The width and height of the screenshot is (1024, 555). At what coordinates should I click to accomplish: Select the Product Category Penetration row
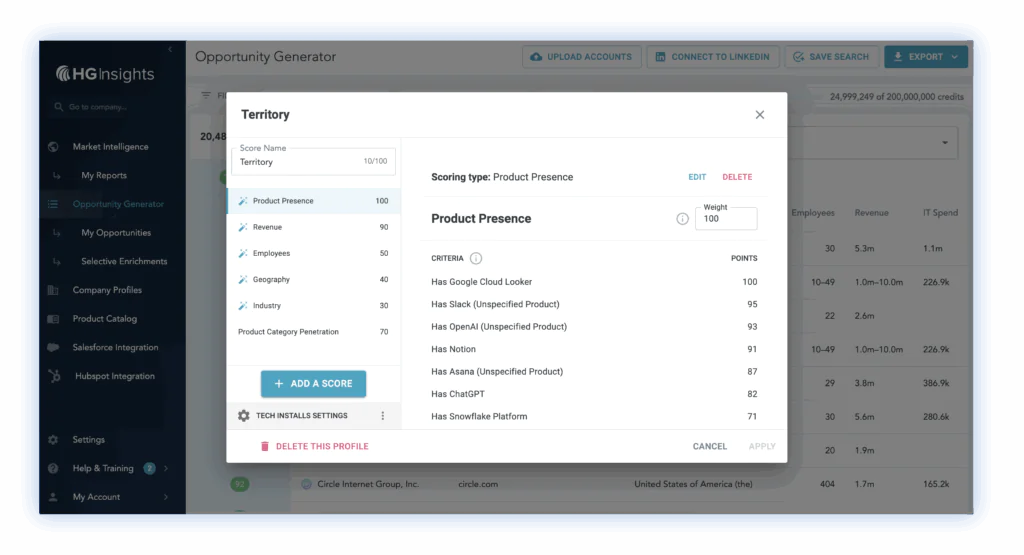[313, 332]
